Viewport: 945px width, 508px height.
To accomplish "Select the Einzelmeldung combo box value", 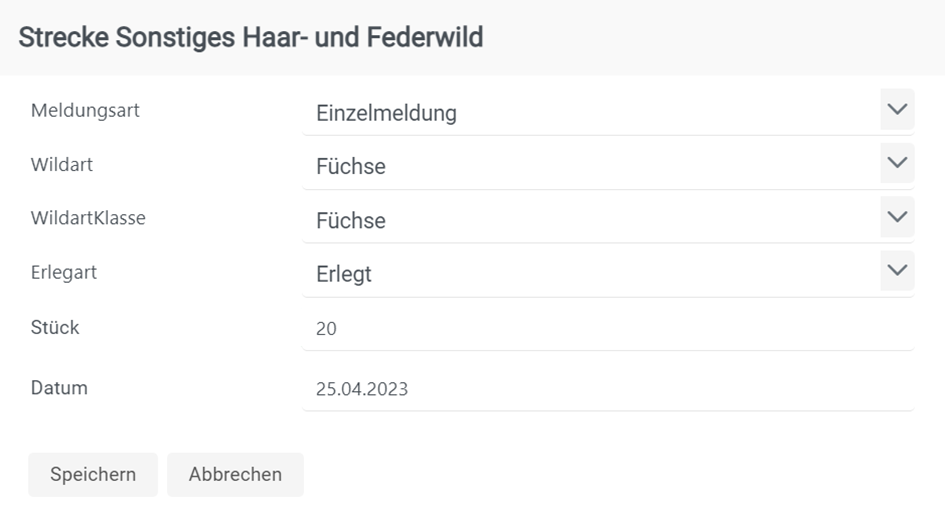I will [x=386, y=113].
